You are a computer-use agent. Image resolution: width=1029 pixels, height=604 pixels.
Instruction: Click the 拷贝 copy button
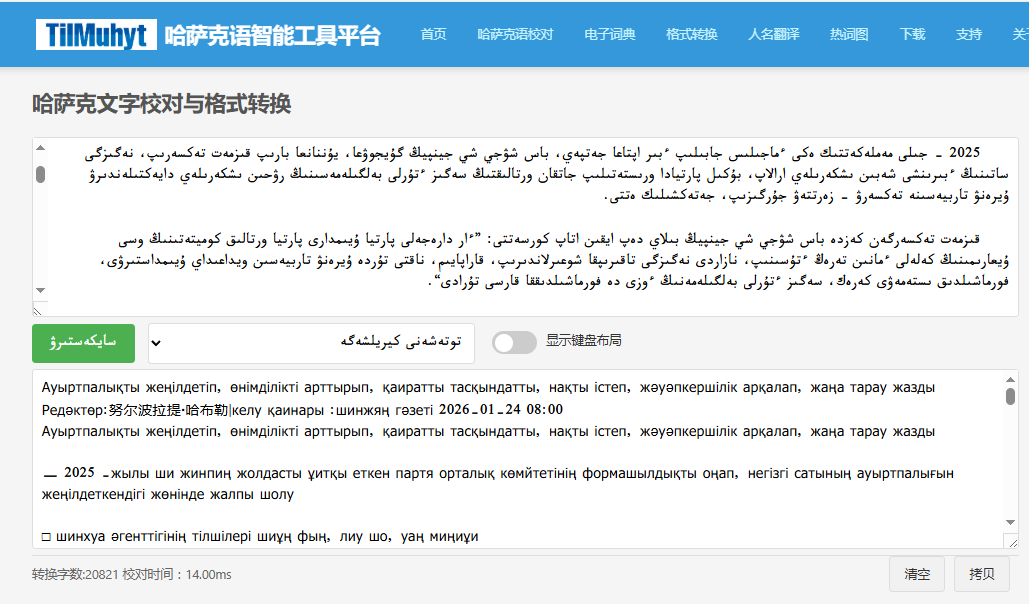click(x=981, y=574)
